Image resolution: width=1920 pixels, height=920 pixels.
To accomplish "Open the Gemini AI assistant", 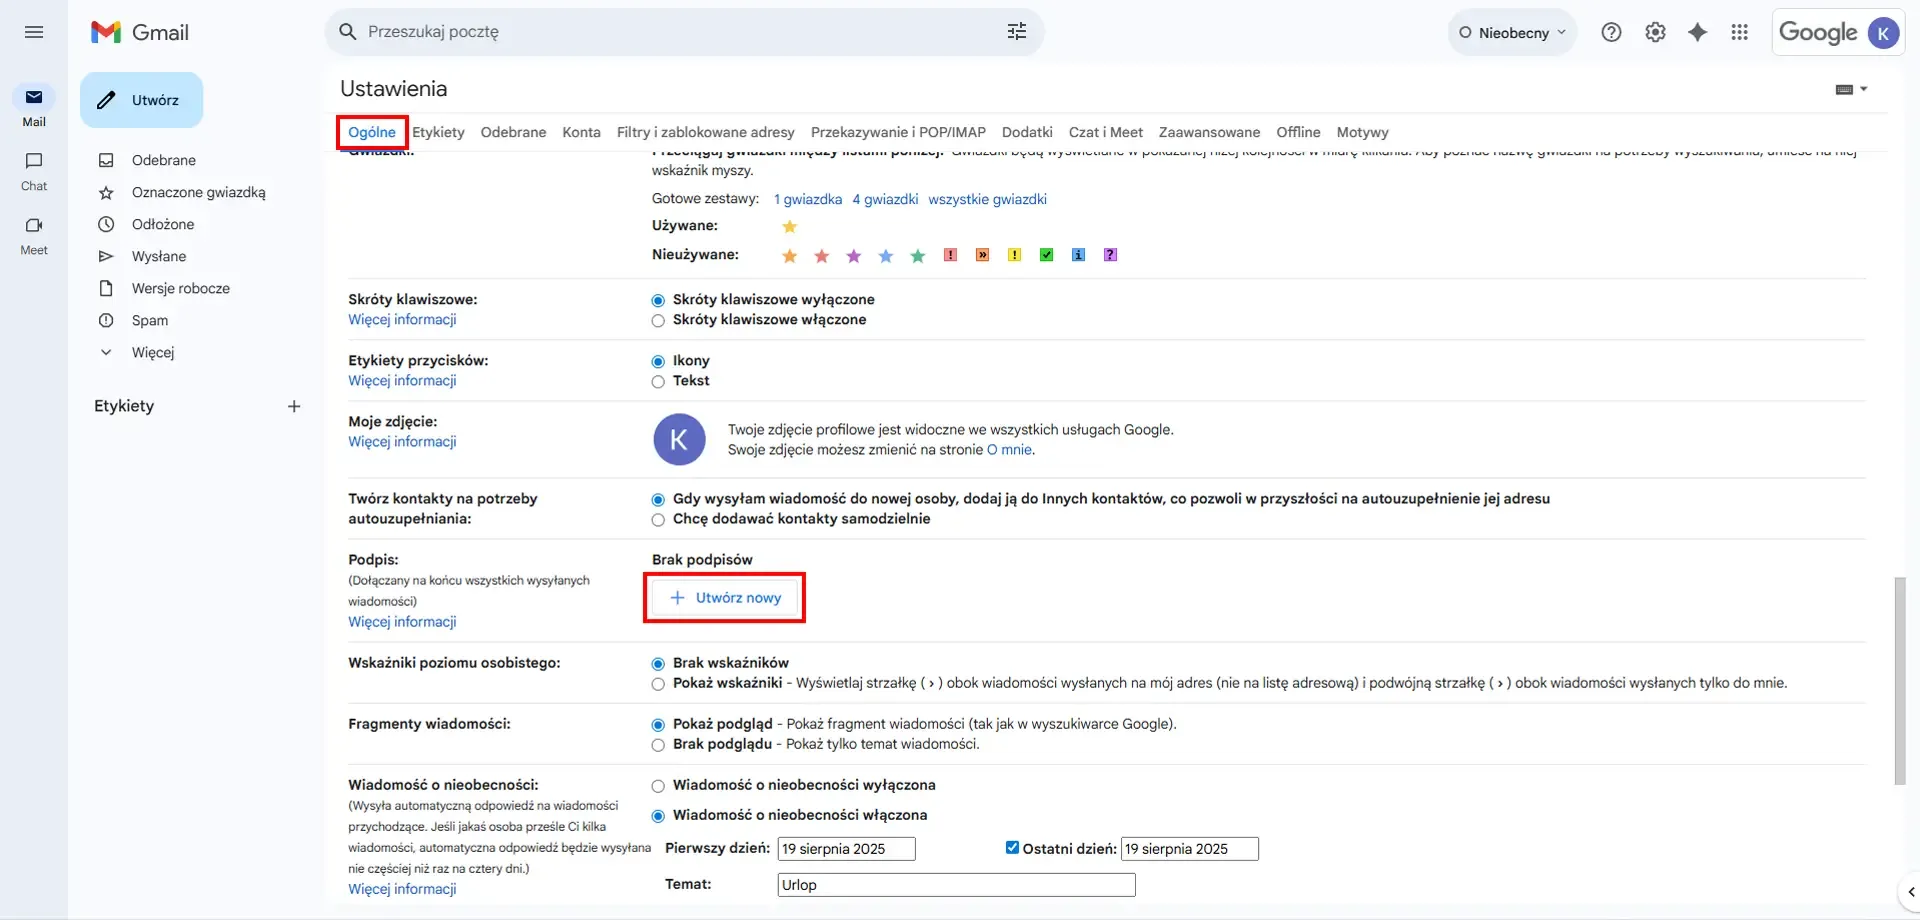I will point(1698,31).
